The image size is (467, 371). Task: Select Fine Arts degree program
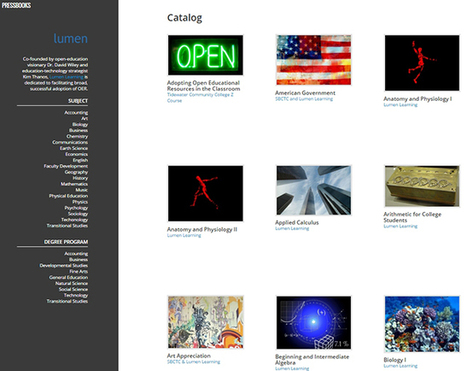[x=79, y=271]
